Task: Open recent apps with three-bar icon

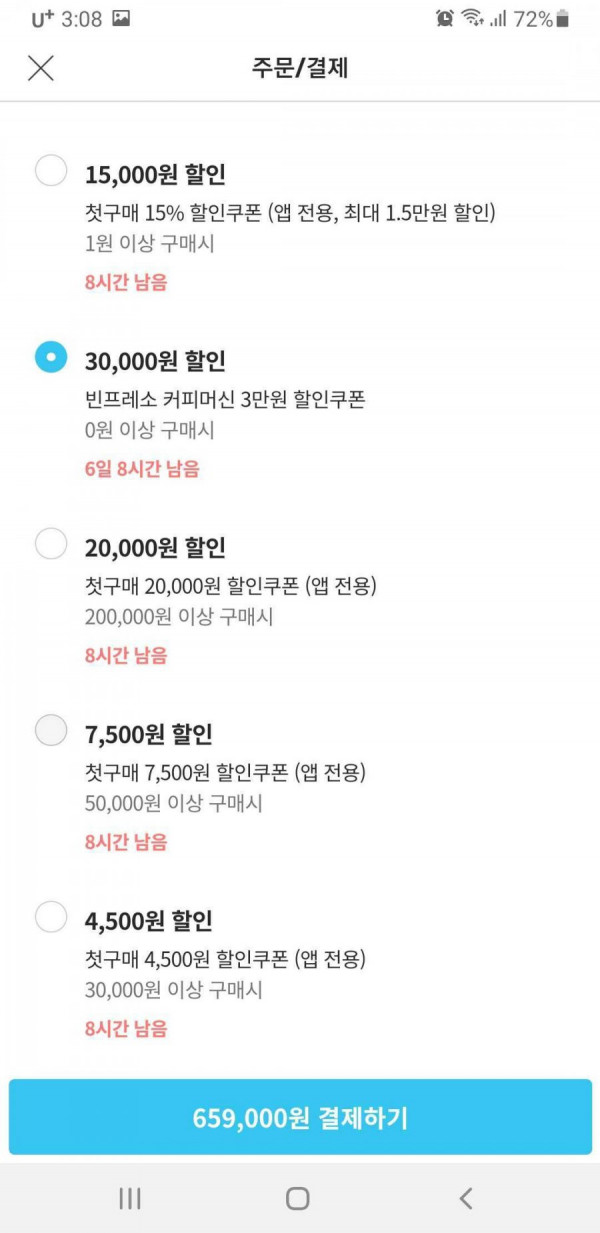Action: 130,1198
